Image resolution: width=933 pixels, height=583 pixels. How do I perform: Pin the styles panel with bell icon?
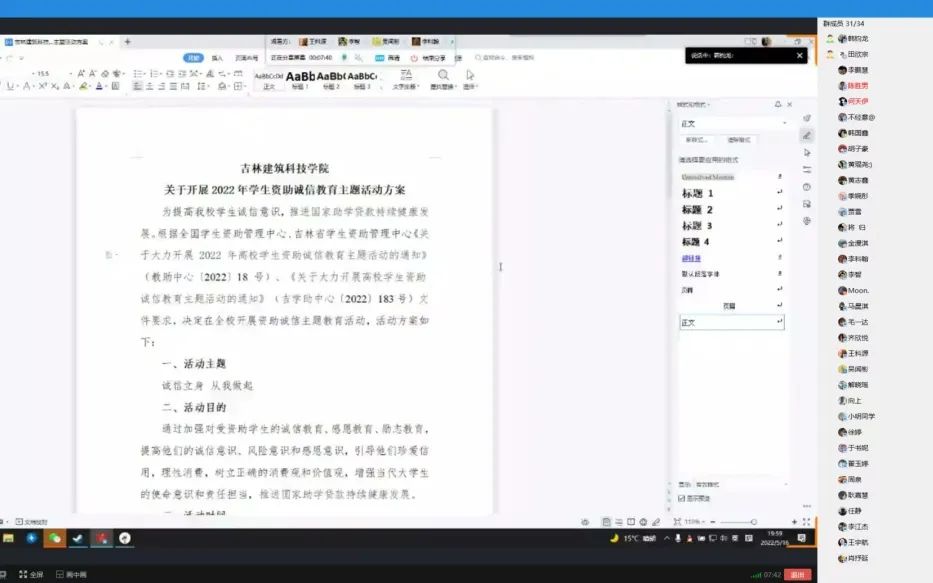[x=777, y=104]
